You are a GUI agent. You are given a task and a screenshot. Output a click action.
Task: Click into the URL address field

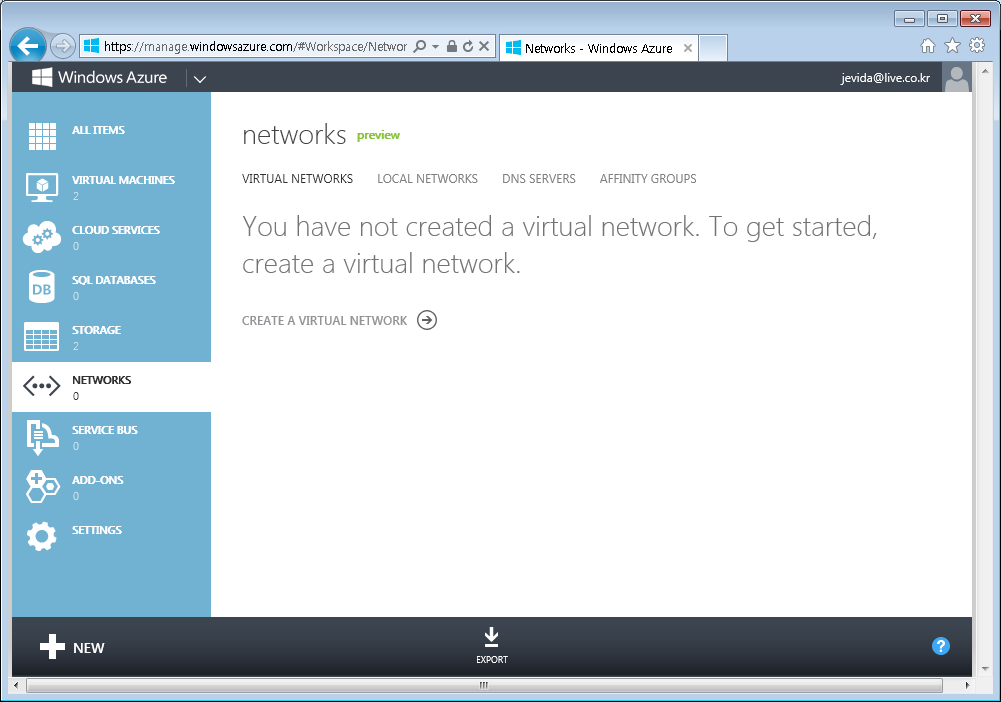255,46
